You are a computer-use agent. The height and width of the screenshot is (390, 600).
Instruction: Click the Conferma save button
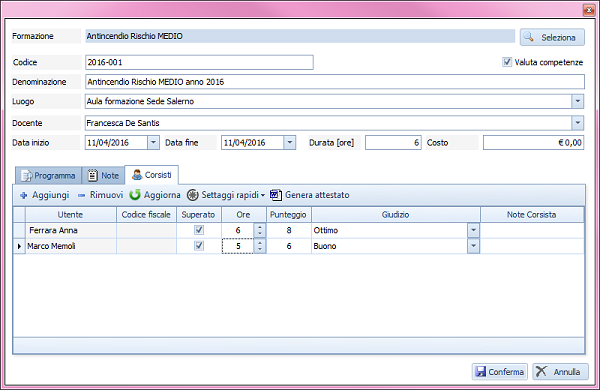500,371
